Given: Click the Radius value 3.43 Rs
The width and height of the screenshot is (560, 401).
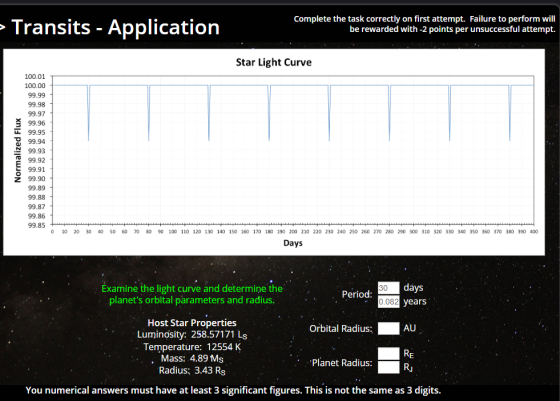Looking at the screenshot, I should 210,370.
